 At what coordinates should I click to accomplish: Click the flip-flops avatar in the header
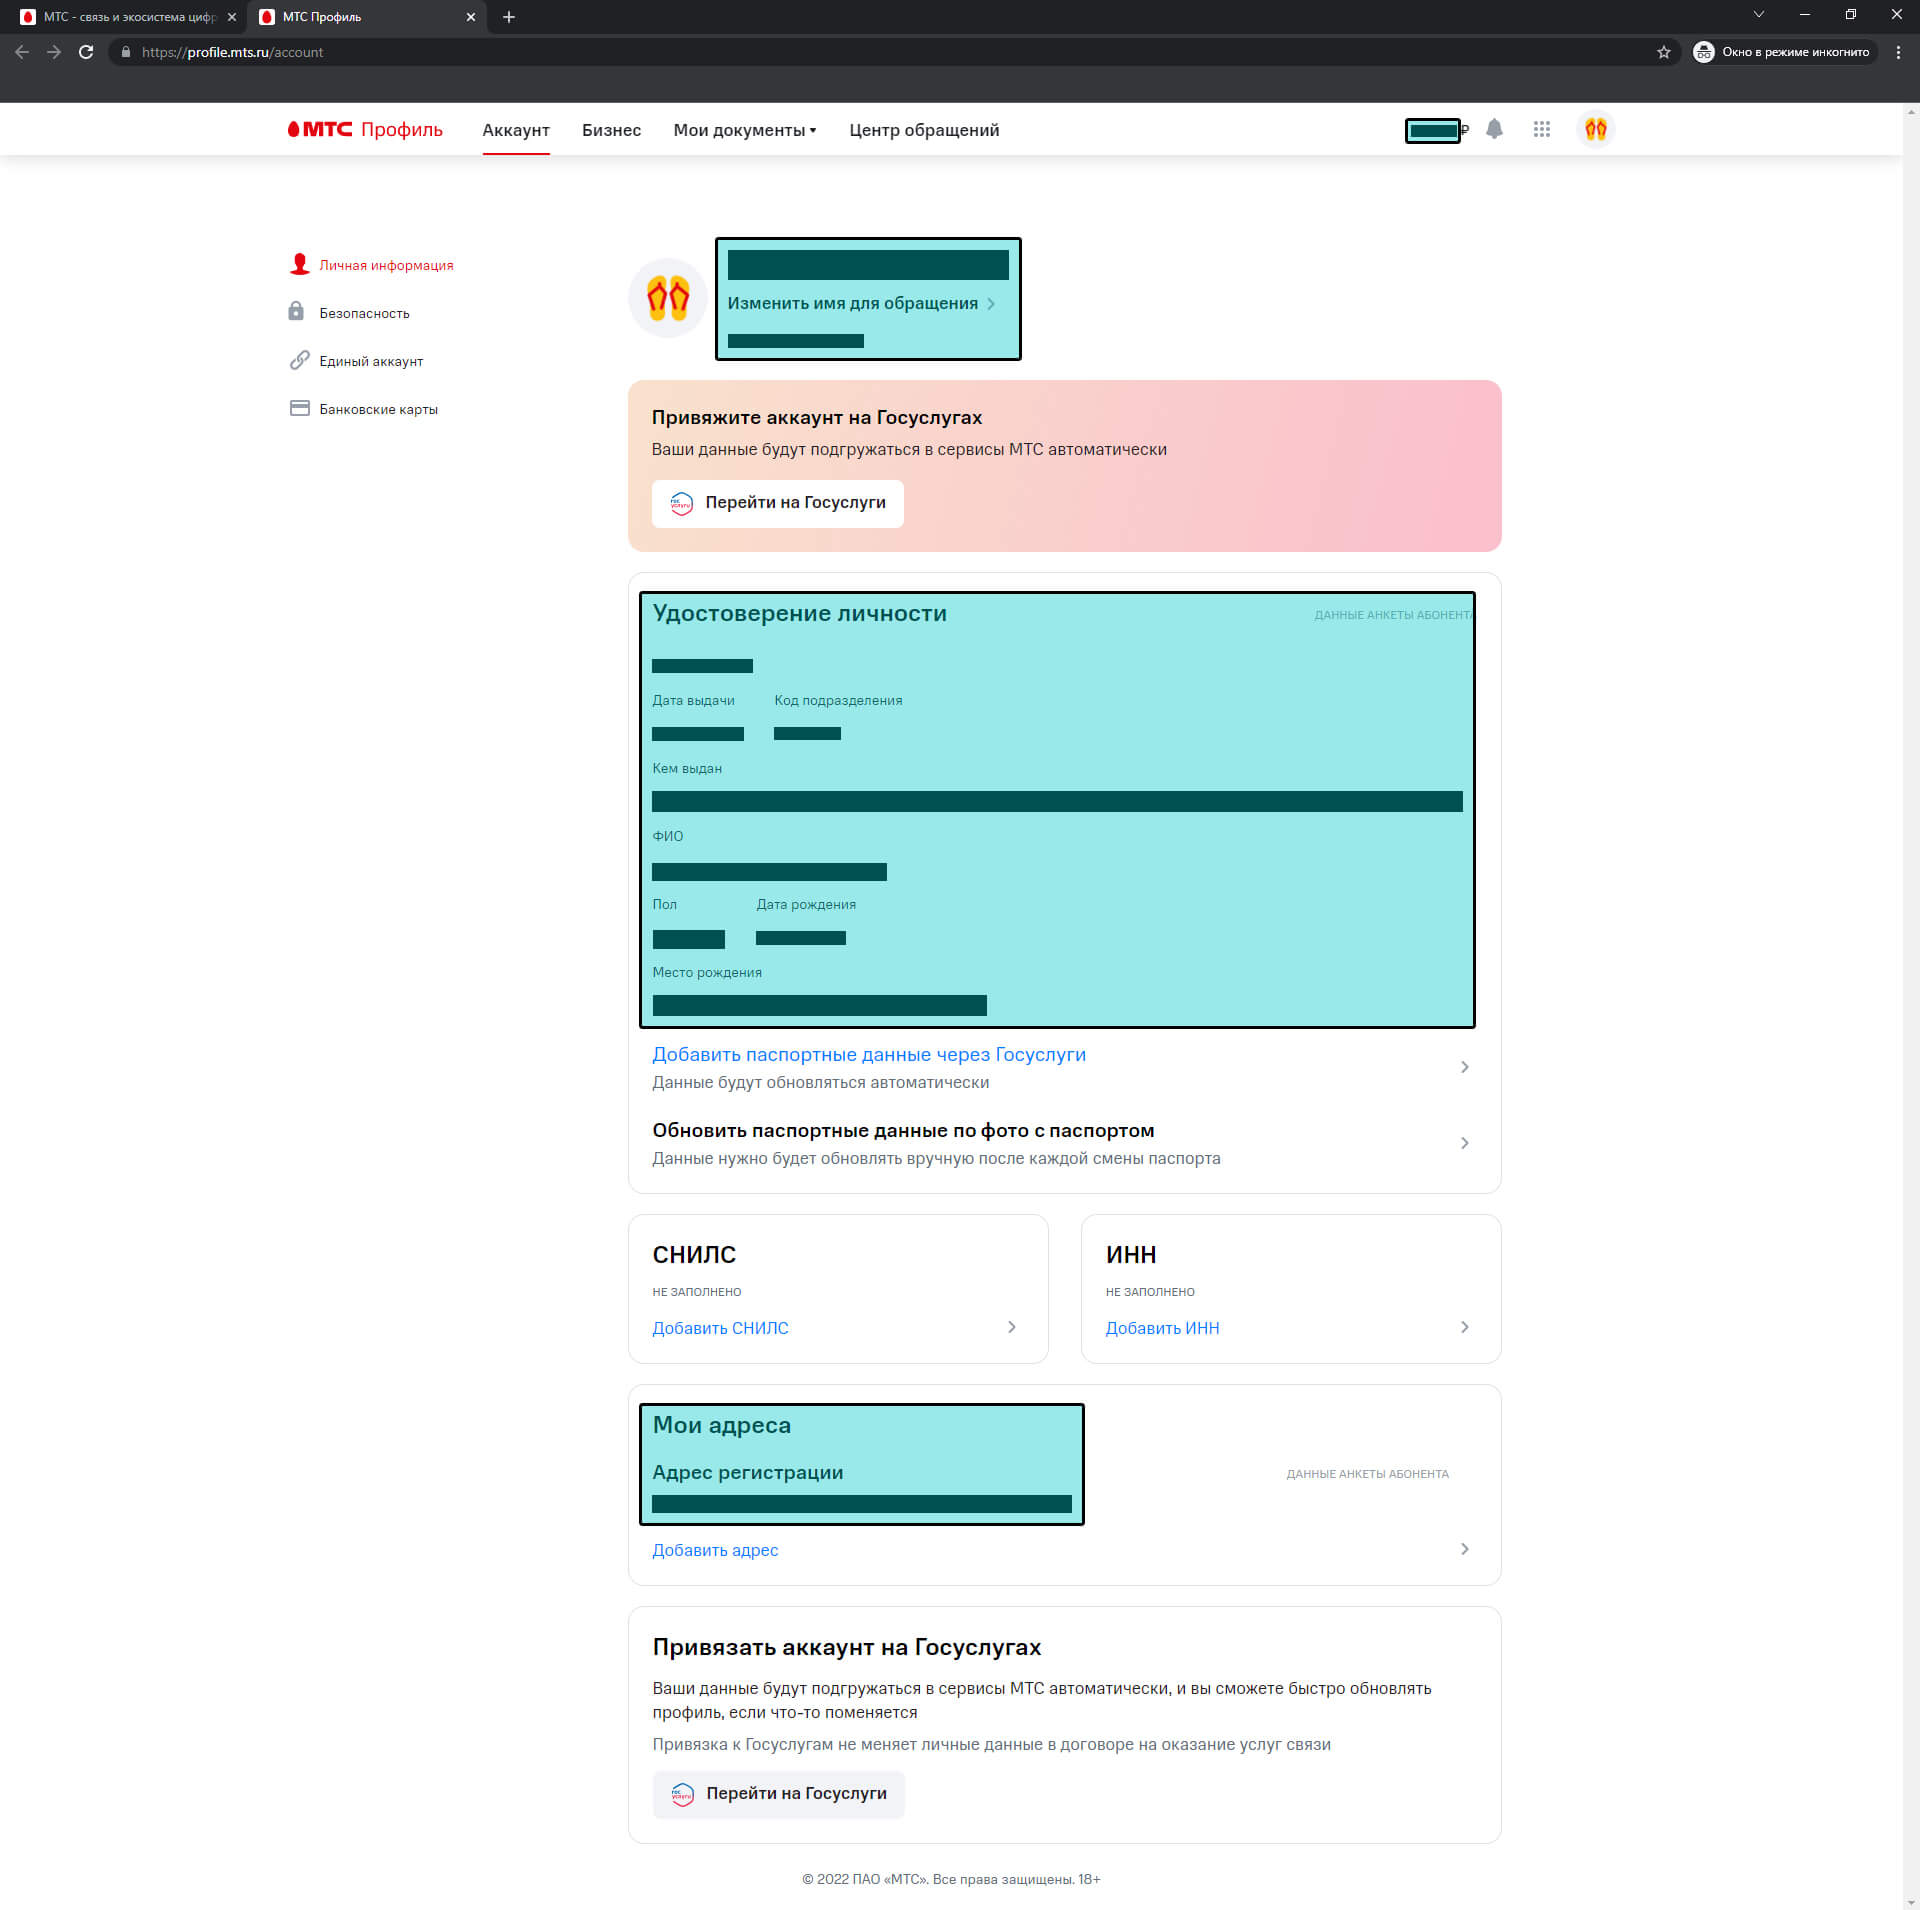tap(1595, 129)
